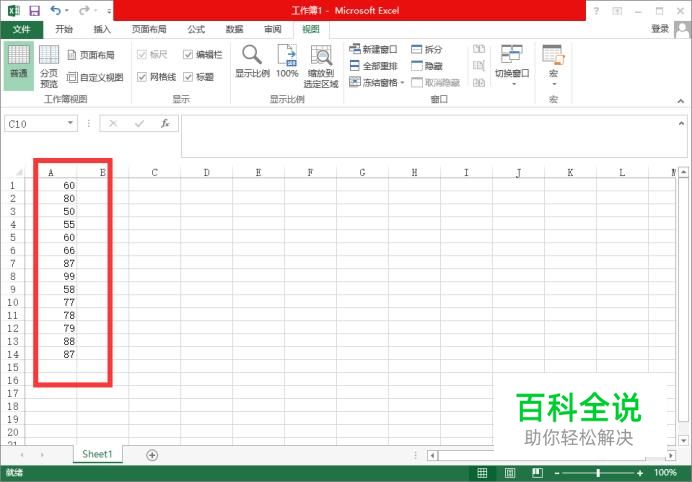This screenshot has width=692, height=482.
Task: Click Zoom to Selection (缩放到选定区域)
Action: [321, 66]
